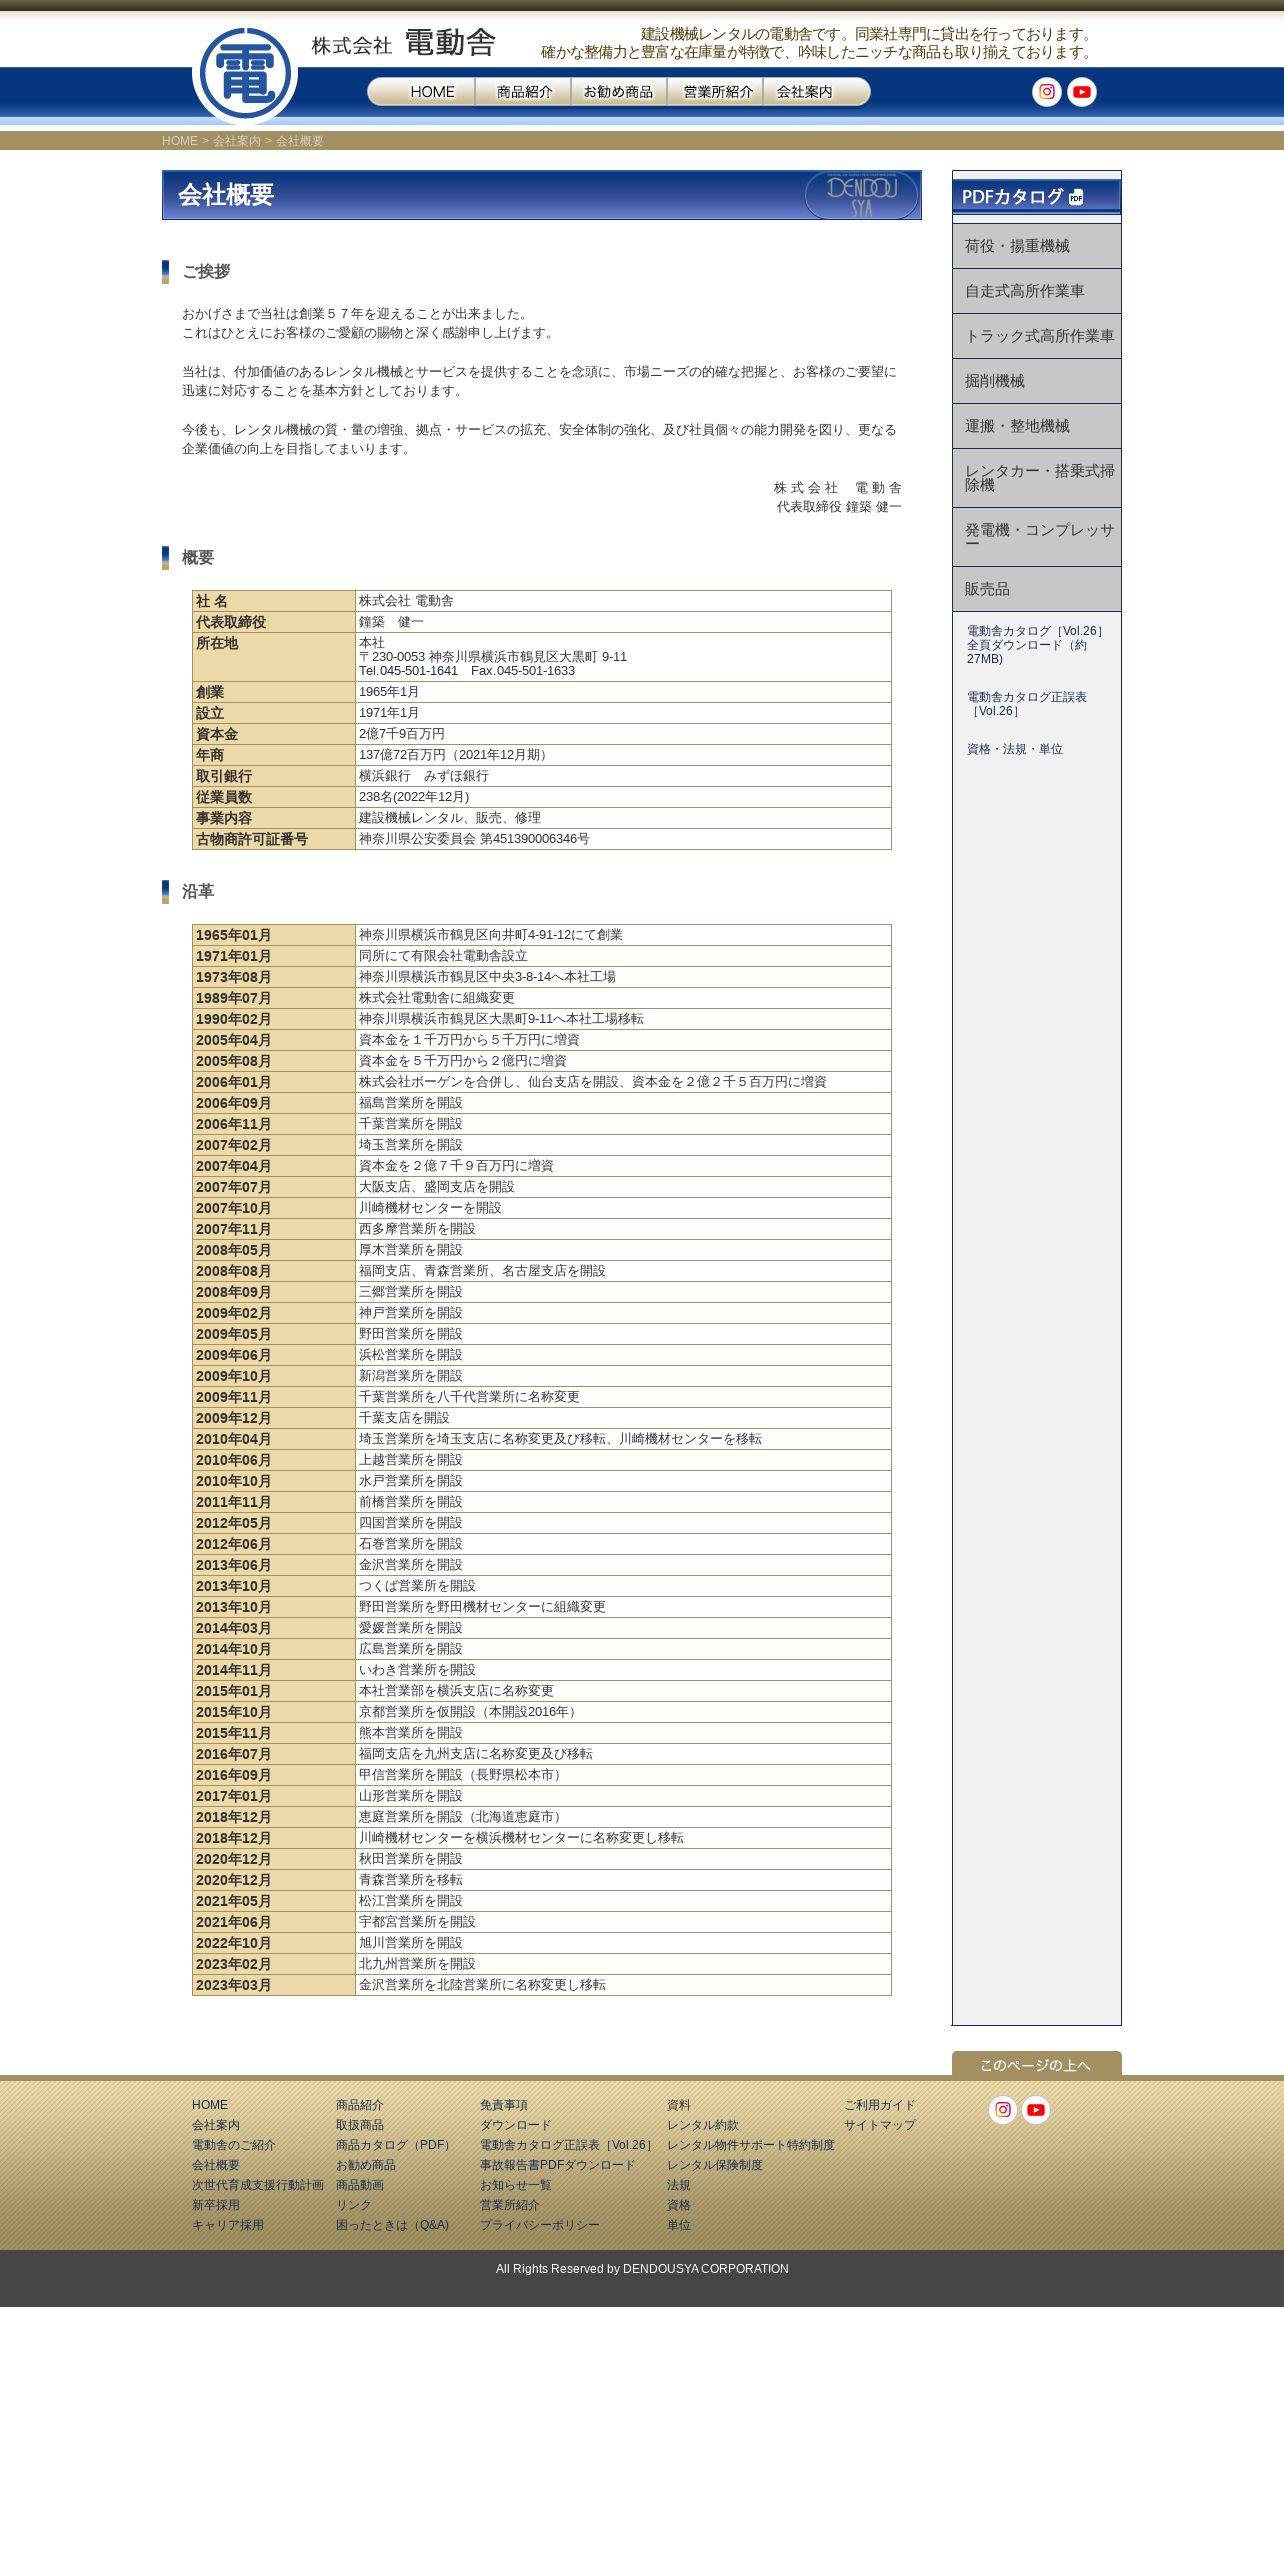Select 販売品 catalog category
This screenshot has height=2568, width=1284.
click(x=1037, y=589)
